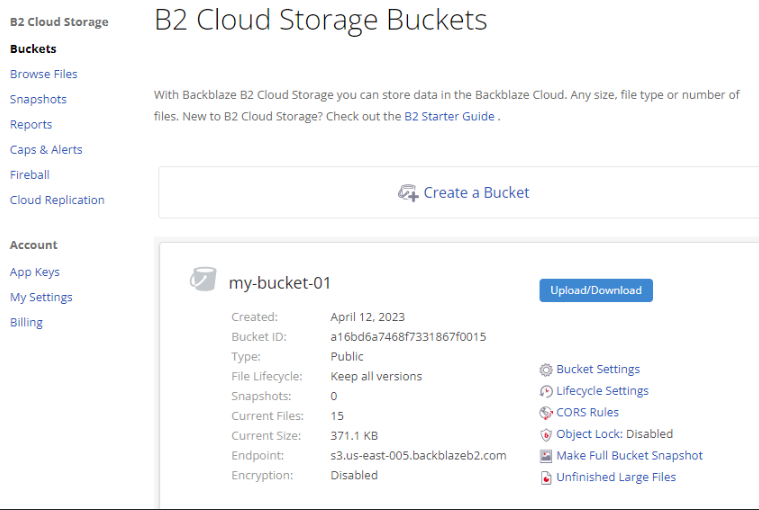759x510 pixels.
Task: Click the Lifecycle Settings clock icon
Action: 546,391
